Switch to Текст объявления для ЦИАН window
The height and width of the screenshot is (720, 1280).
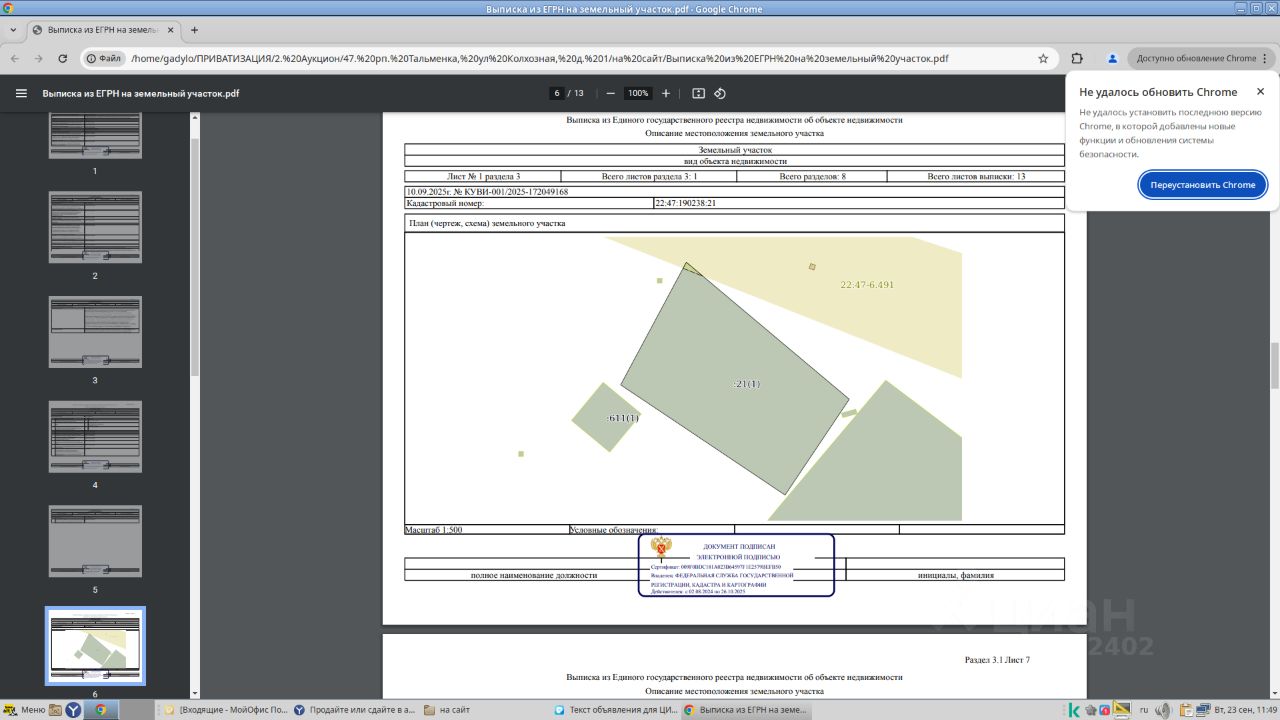point(615,710)
